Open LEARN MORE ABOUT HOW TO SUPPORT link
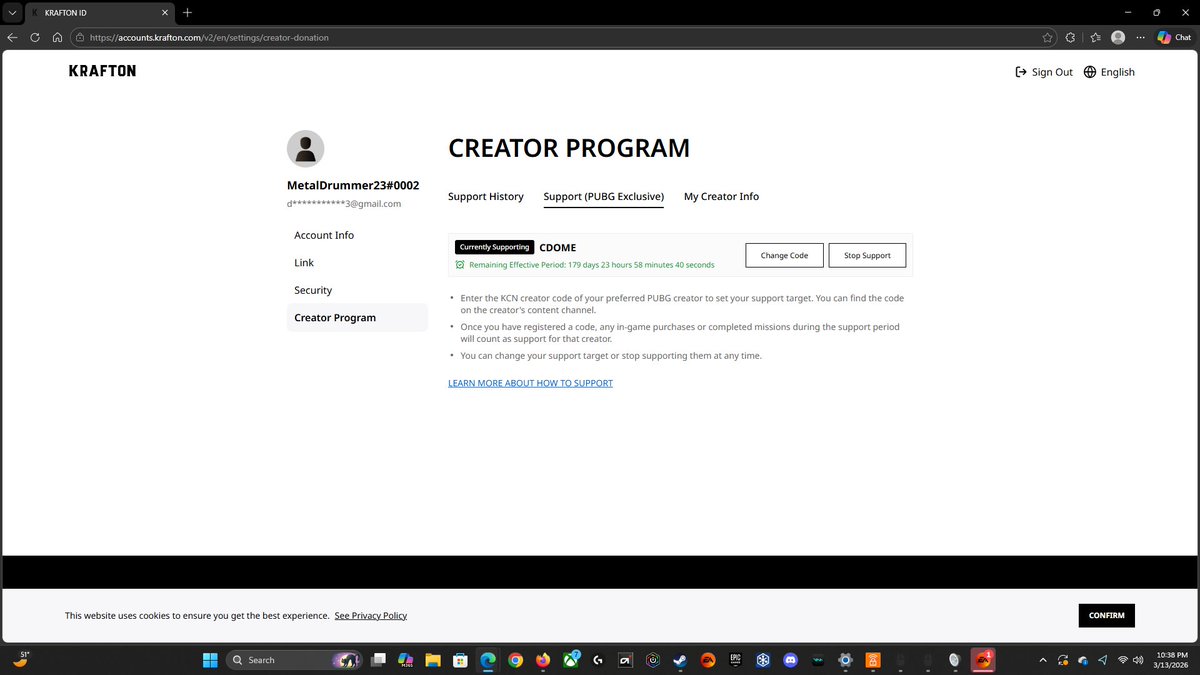Screen dimensions: 1200x675 tap(530, 383)
